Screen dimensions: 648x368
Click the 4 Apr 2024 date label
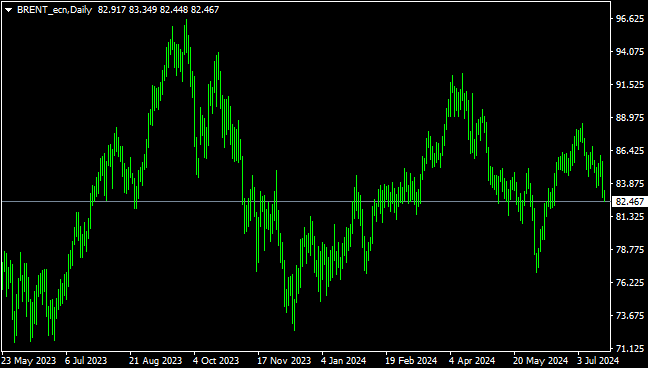pos(472,361)
